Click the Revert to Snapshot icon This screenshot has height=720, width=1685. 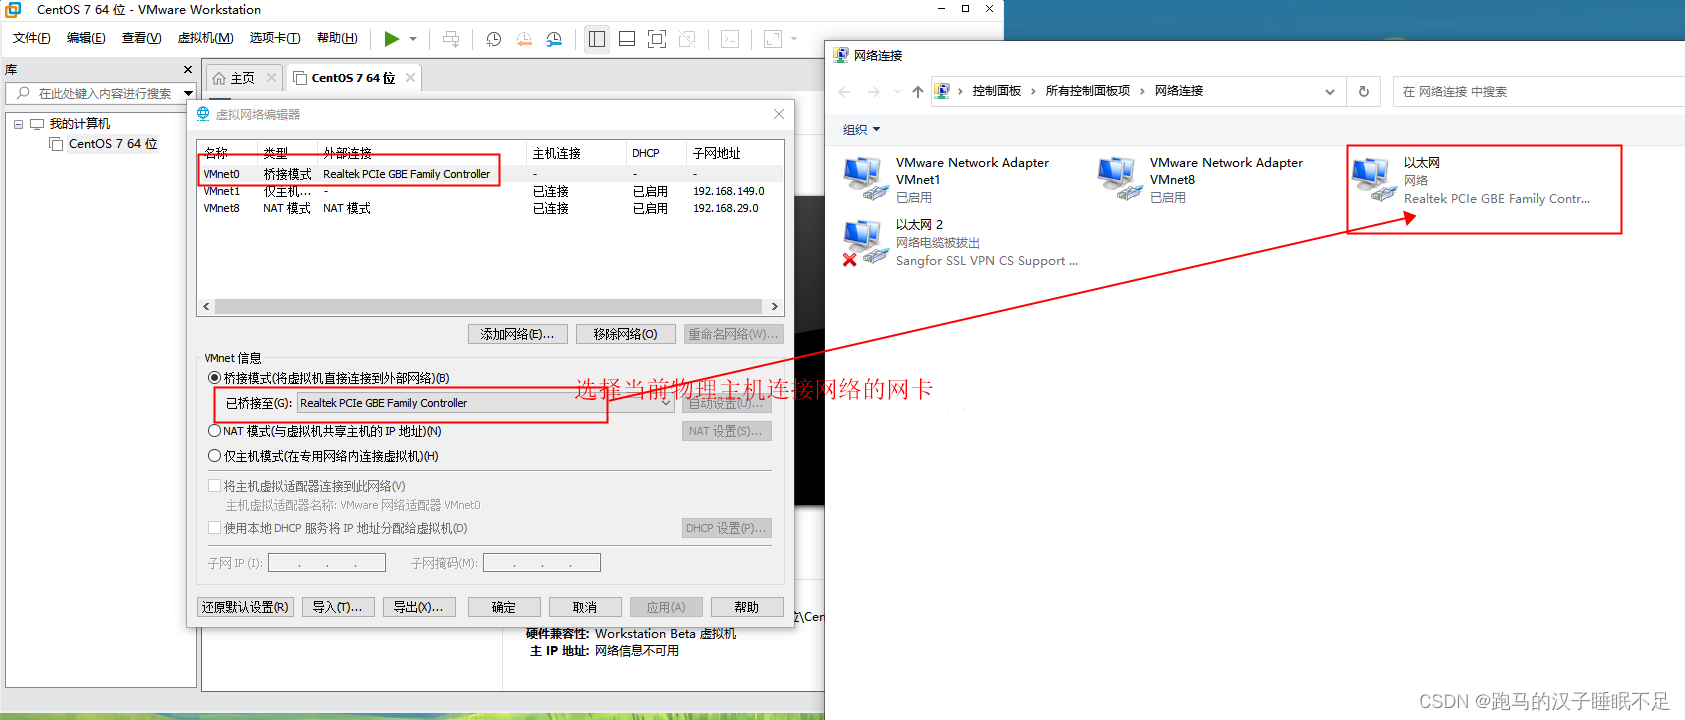[x=524, y=39]
